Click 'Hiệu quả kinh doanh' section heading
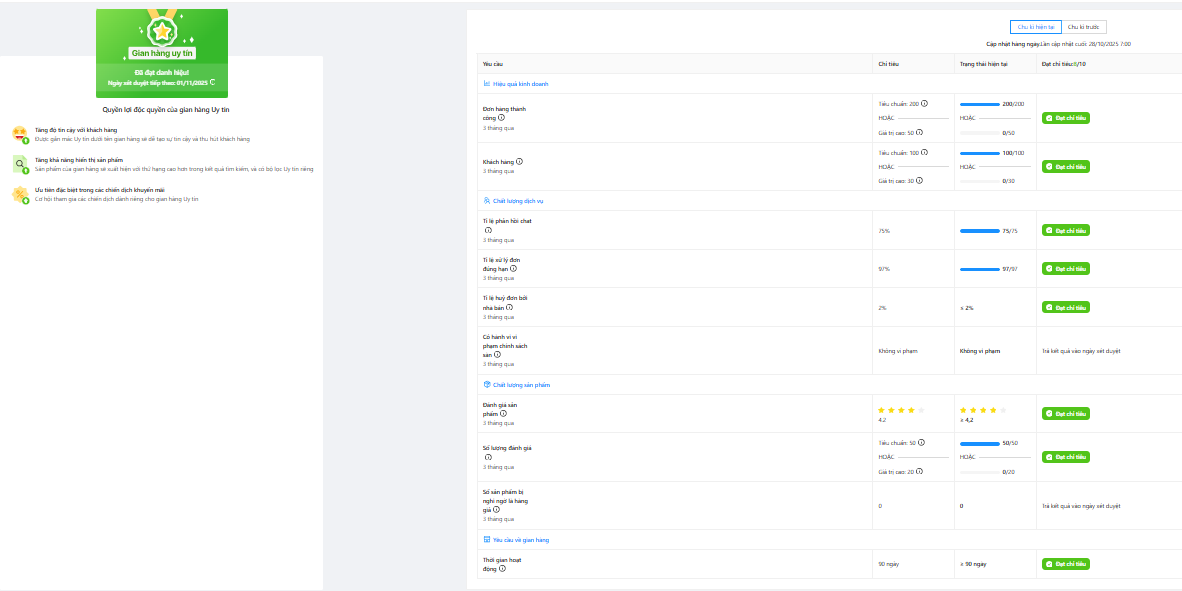The image size is (1182, 591). pyautogui.click(x=520, y=84)
